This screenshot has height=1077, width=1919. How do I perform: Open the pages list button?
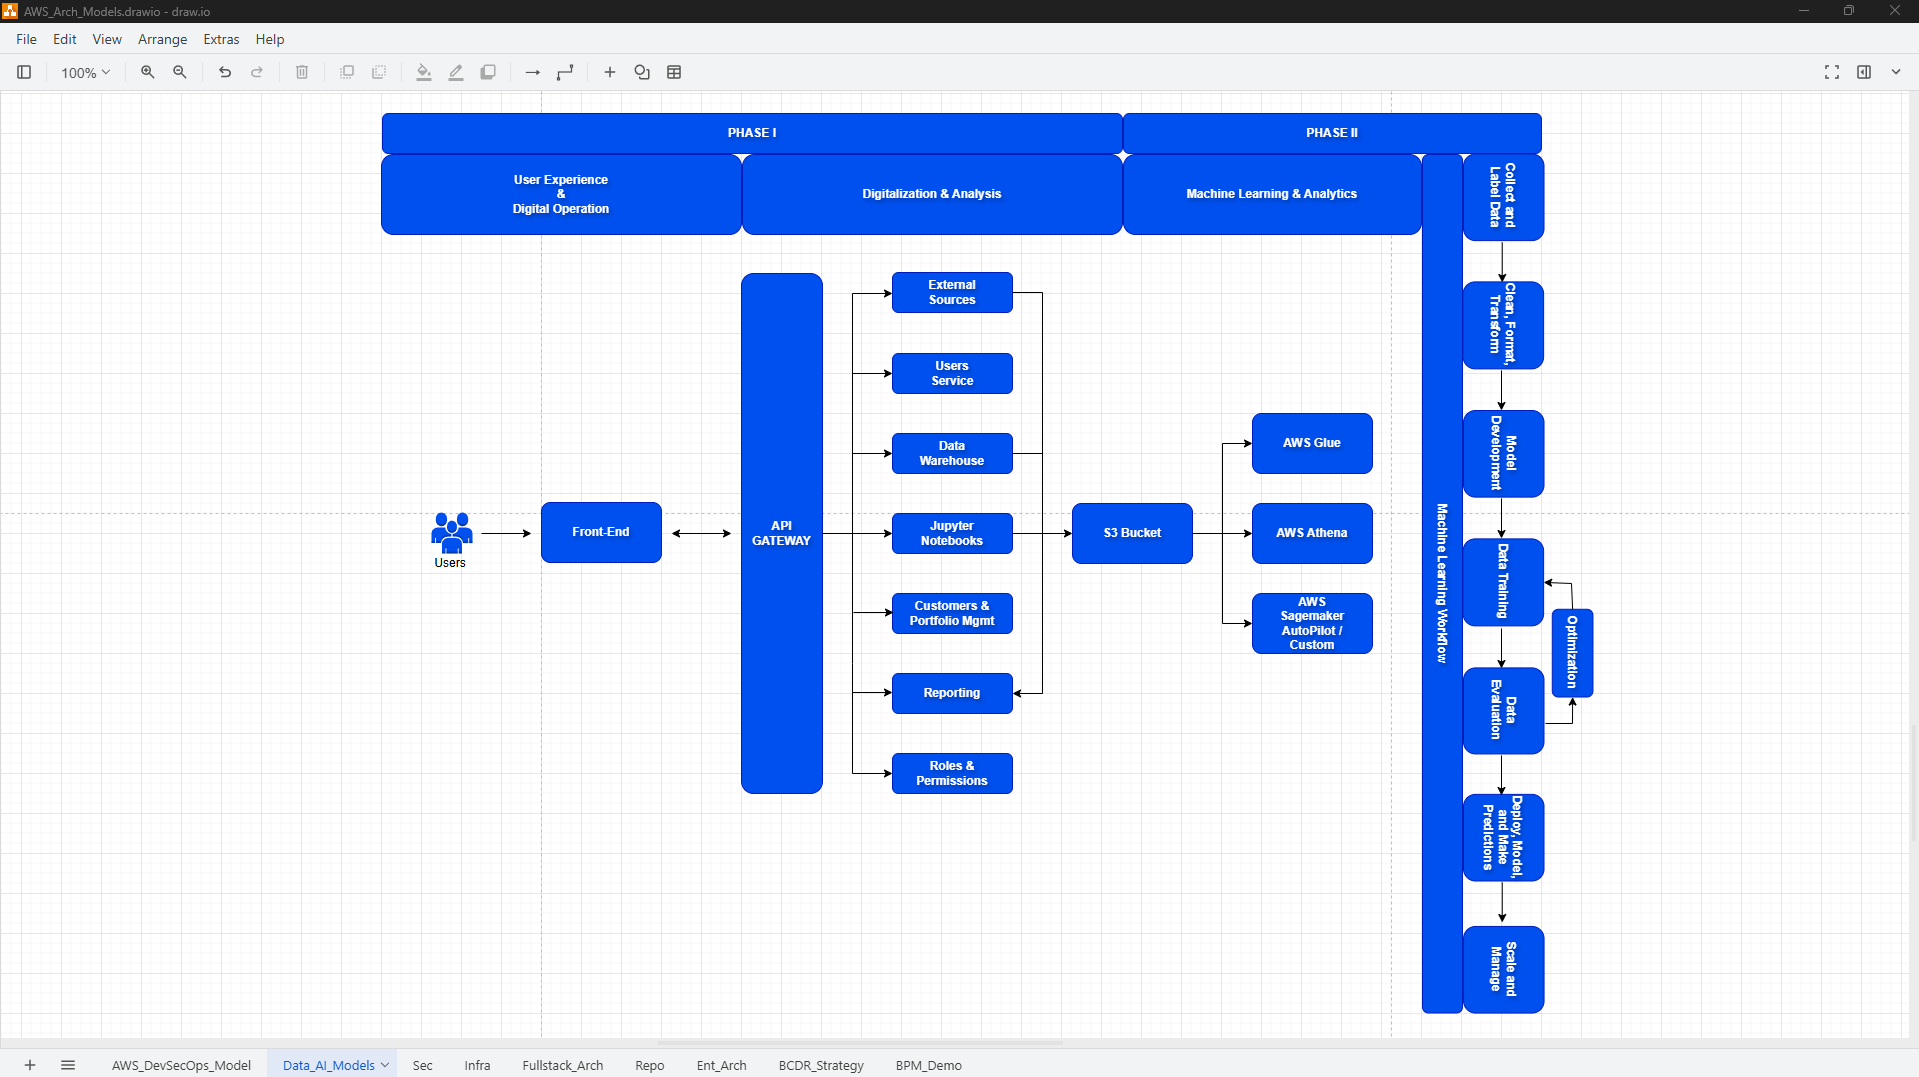[68, 1065]
